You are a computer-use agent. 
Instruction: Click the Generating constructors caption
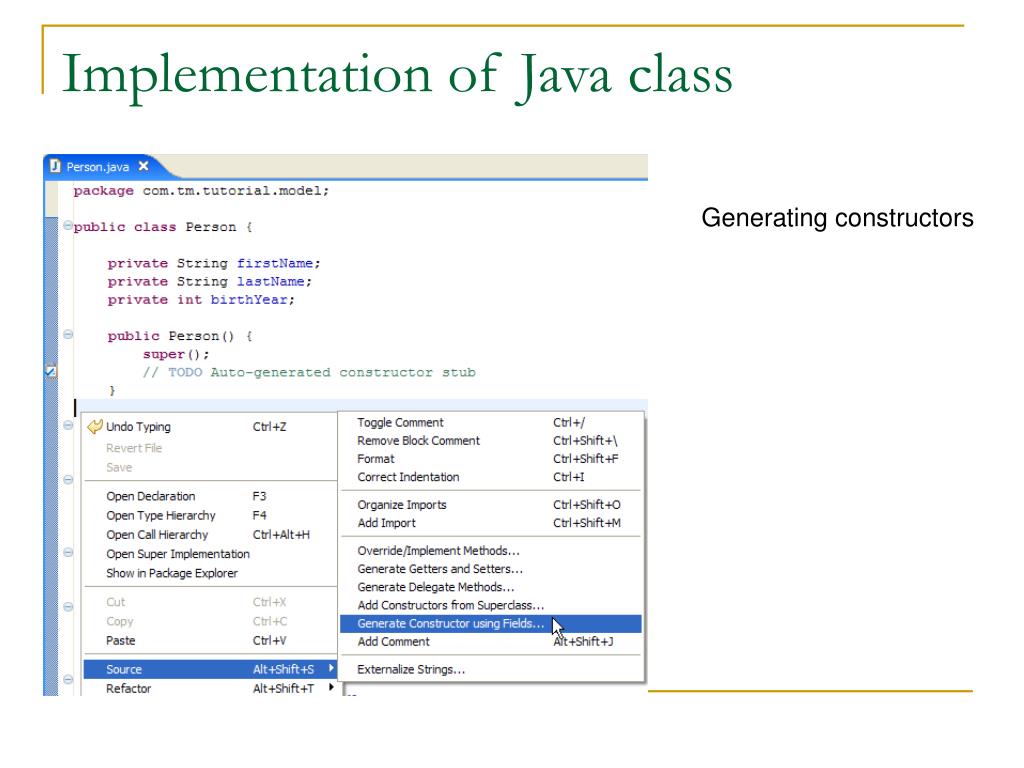(837, 218)
